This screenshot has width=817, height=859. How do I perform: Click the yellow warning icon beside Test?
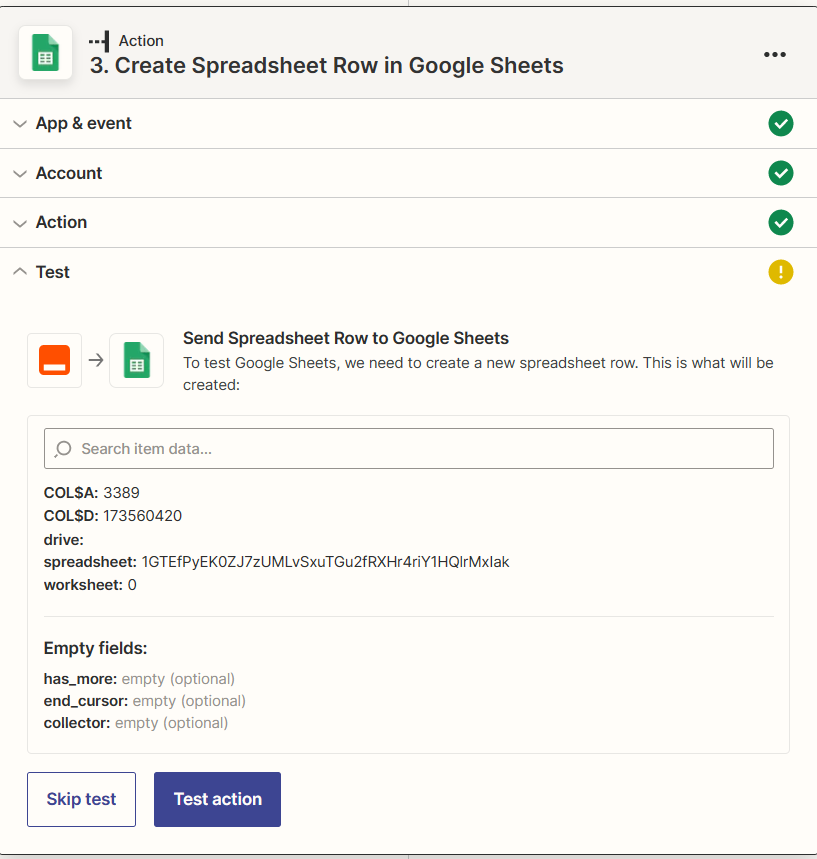(x=780, y=272)
